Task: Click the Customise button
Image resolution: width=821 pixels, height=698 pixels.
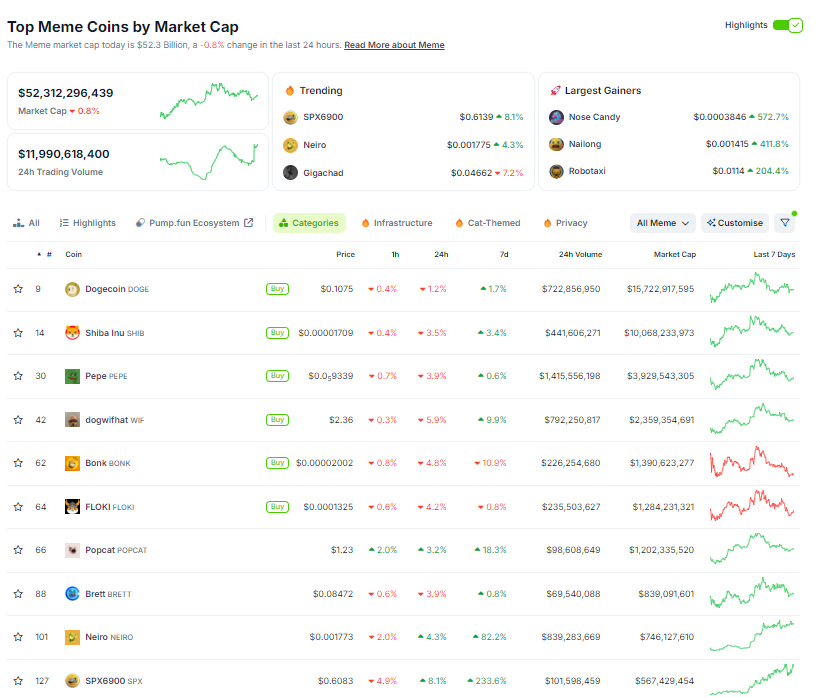Action: point(735,223)
